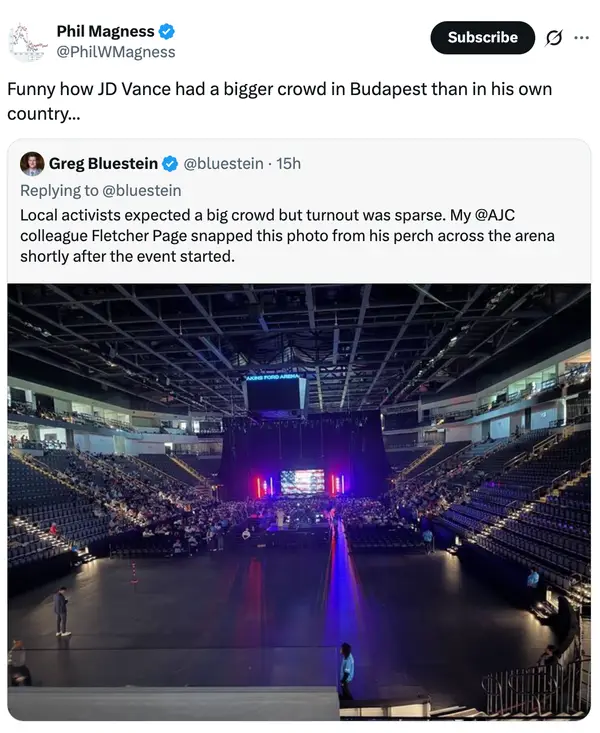The width and height of the screenshot is (600, 733).
Task: Click the verified badge beside Greg Bluestein
Action: [171, 164]
